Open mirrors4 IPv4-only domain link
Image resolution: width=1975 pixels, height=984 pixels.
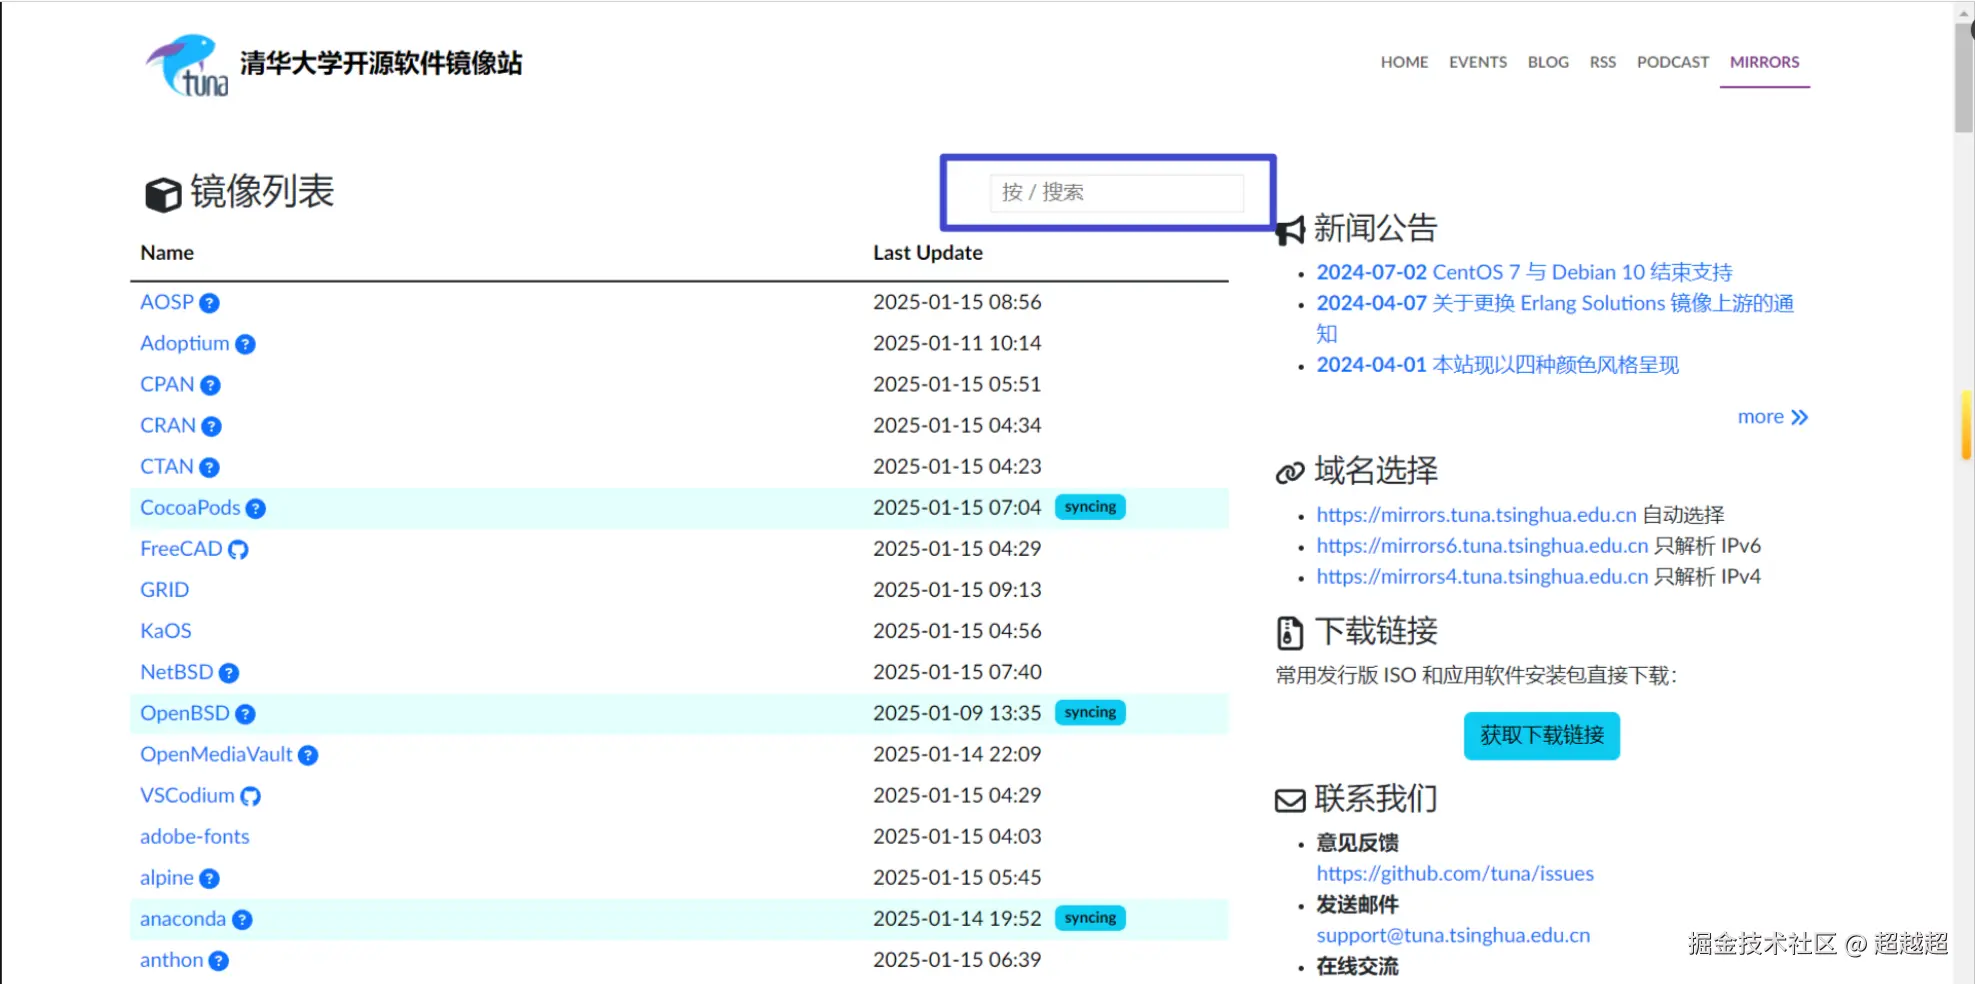pos(1482,577)
